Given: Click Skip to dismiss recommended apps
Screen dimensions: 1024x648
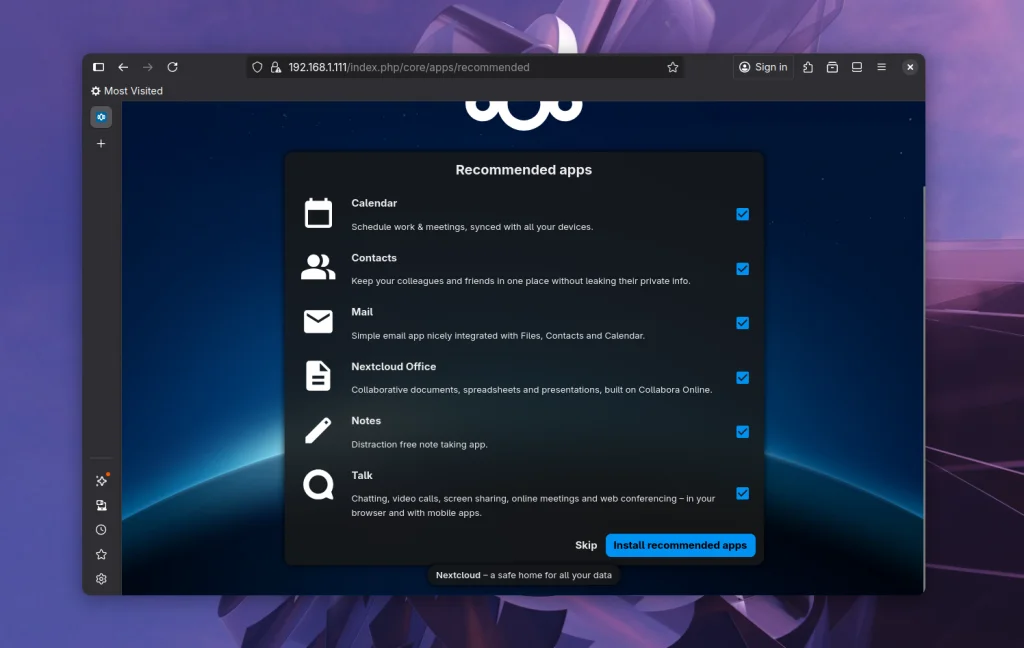Looking at the screenshot, I should 586,545.
